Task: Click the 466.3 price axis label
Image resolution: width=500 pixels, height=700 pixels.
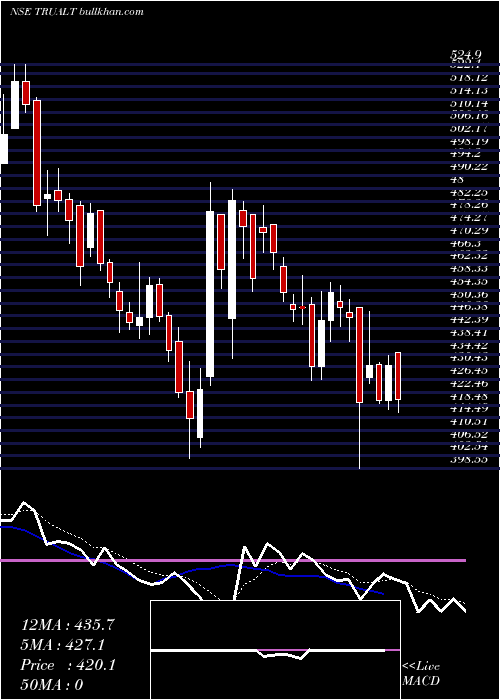Action: (x=466, y=243)
